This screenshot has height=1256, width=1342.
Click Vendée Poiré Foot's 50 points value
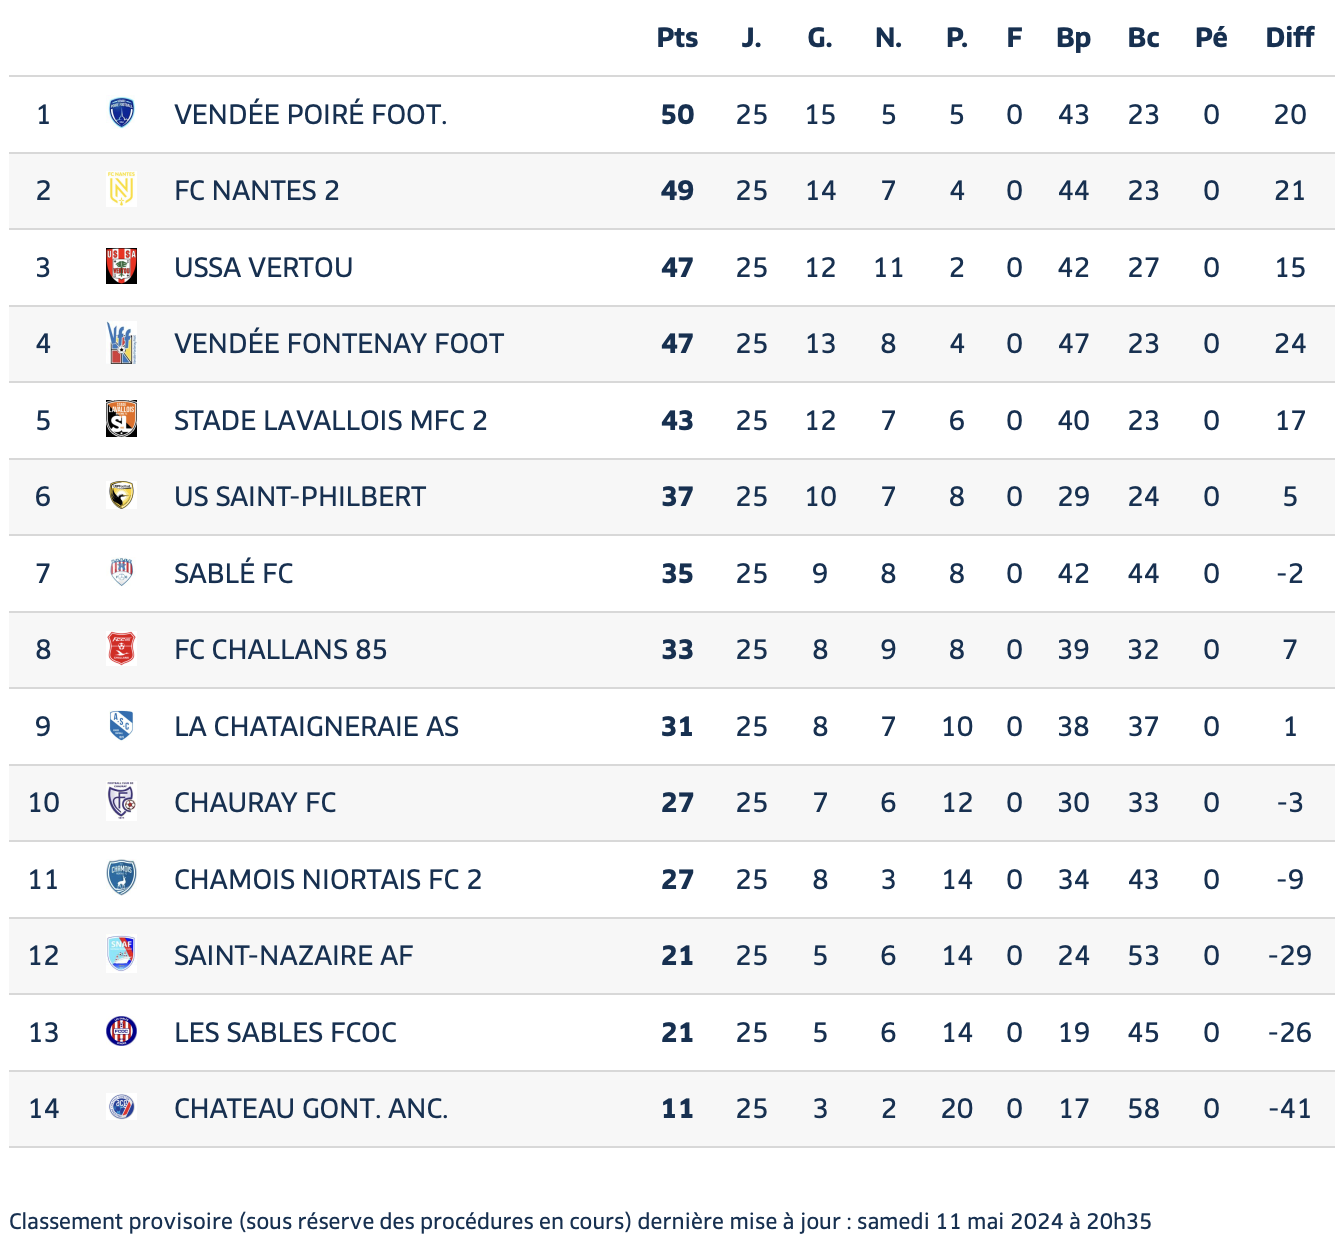pos(677,114)
